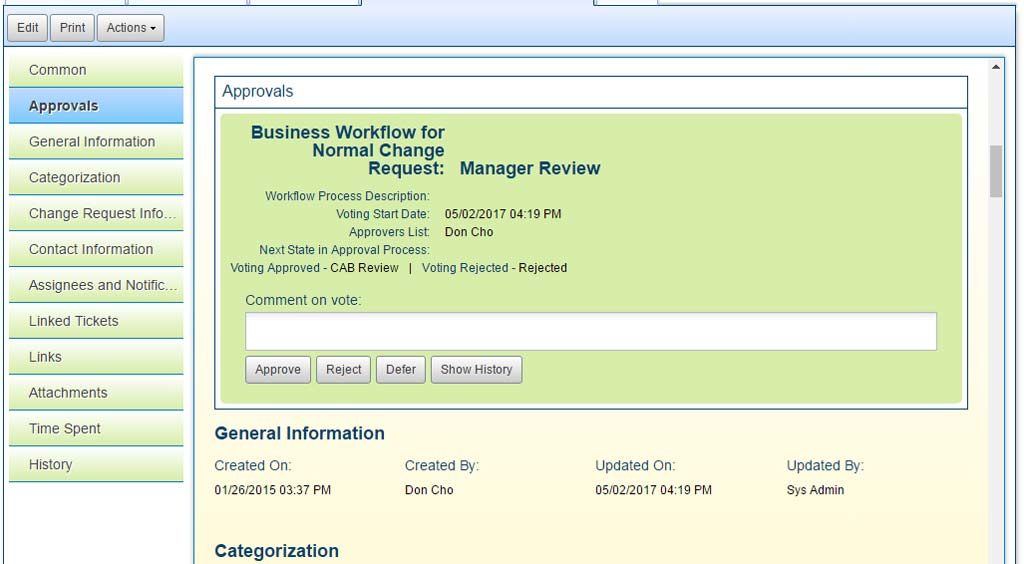View the History sidebar section
The width and height of the screenshot is (1024, 564).
[x=96, y=465]
